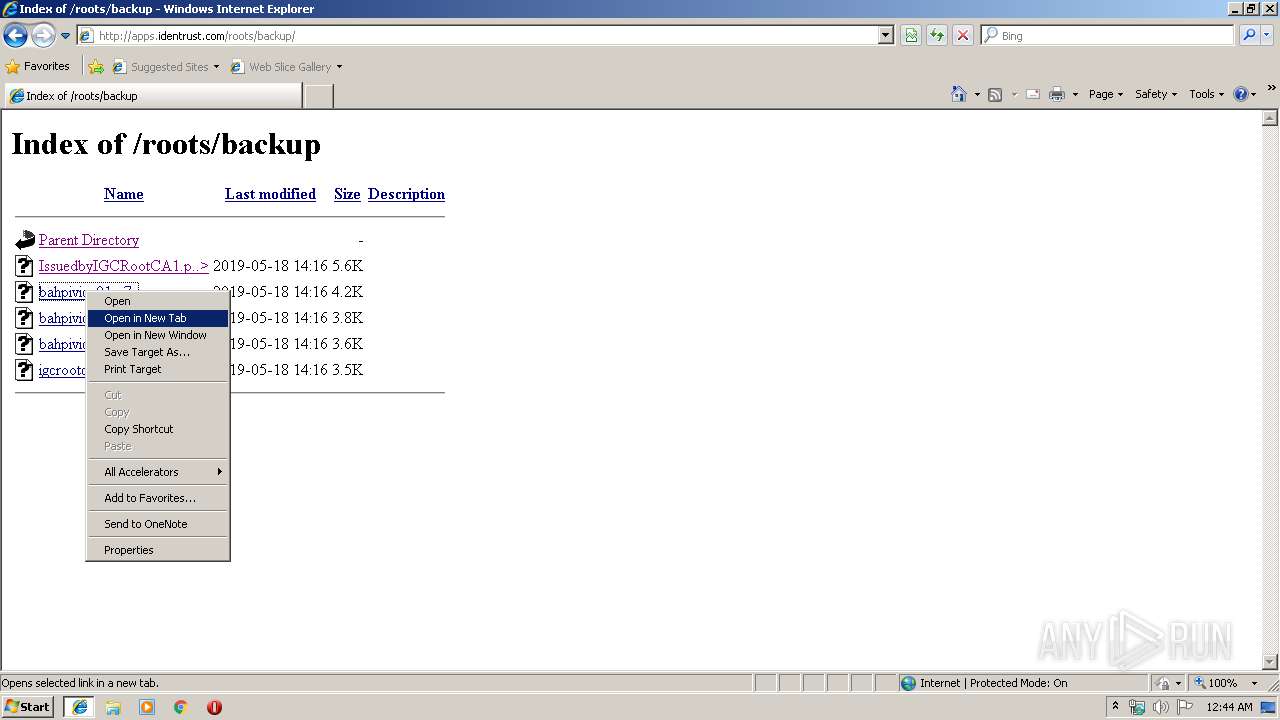This screenshot has height=720, width=1280.
Task: Choose Properties in the context menu
Action: [x=158, y=550]
